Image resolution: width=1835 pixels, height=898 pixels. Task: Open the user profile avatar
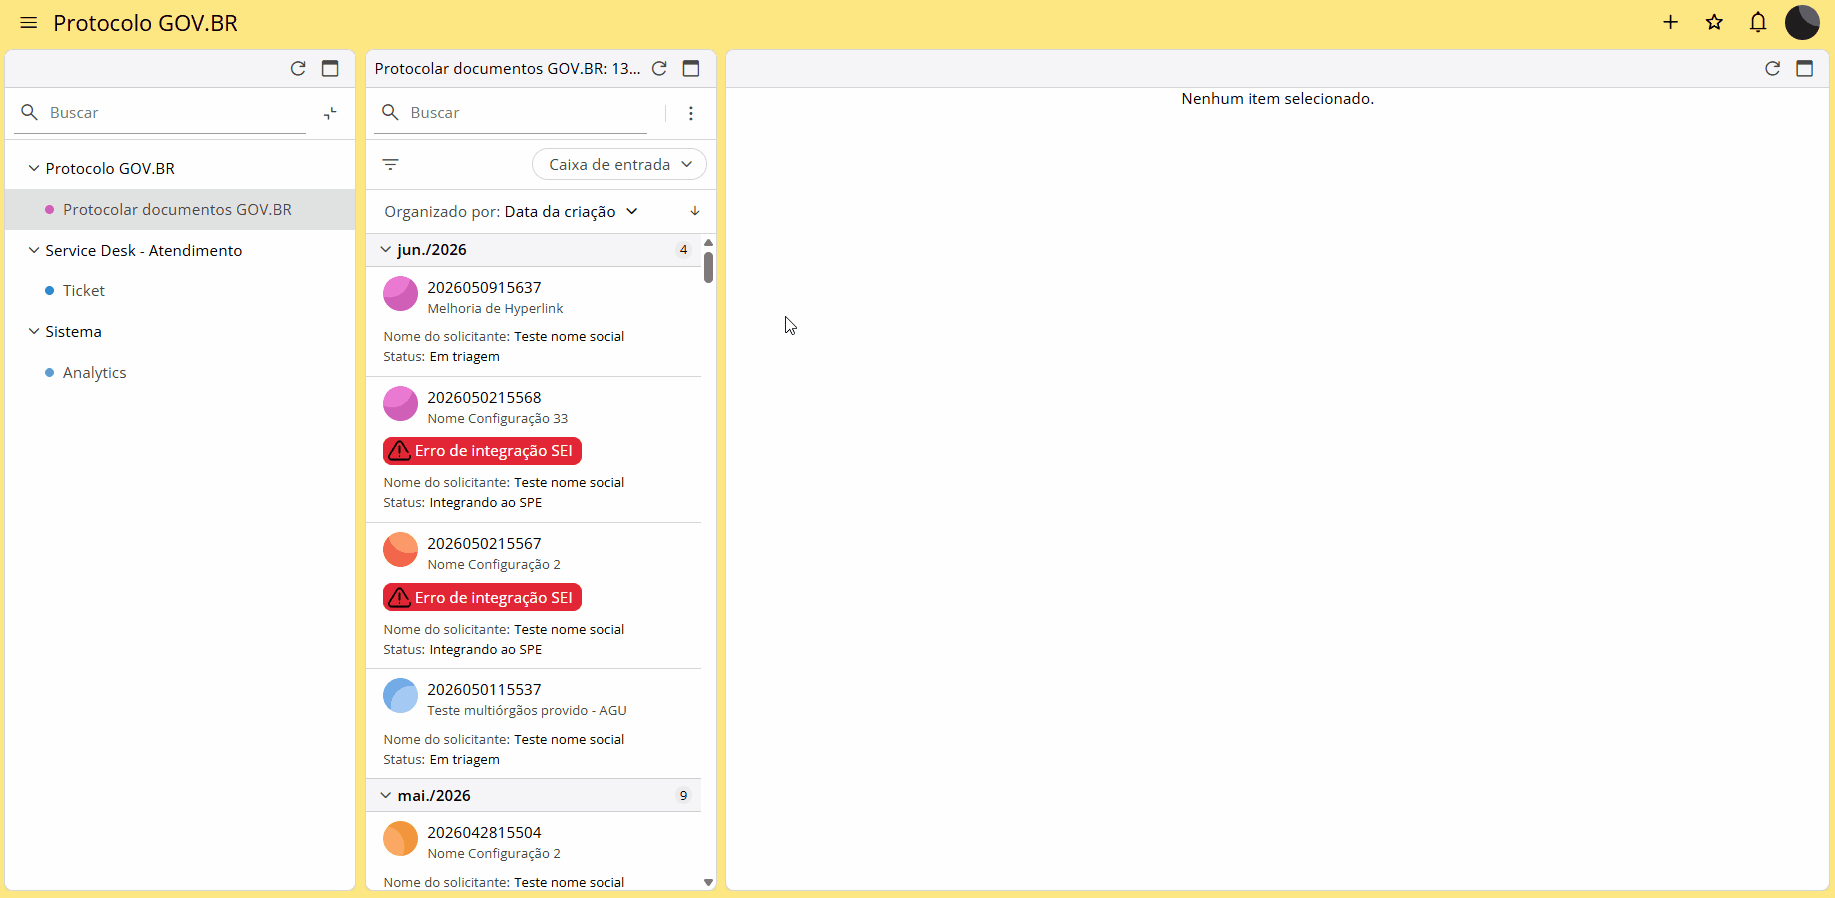tap(1802, 22)
